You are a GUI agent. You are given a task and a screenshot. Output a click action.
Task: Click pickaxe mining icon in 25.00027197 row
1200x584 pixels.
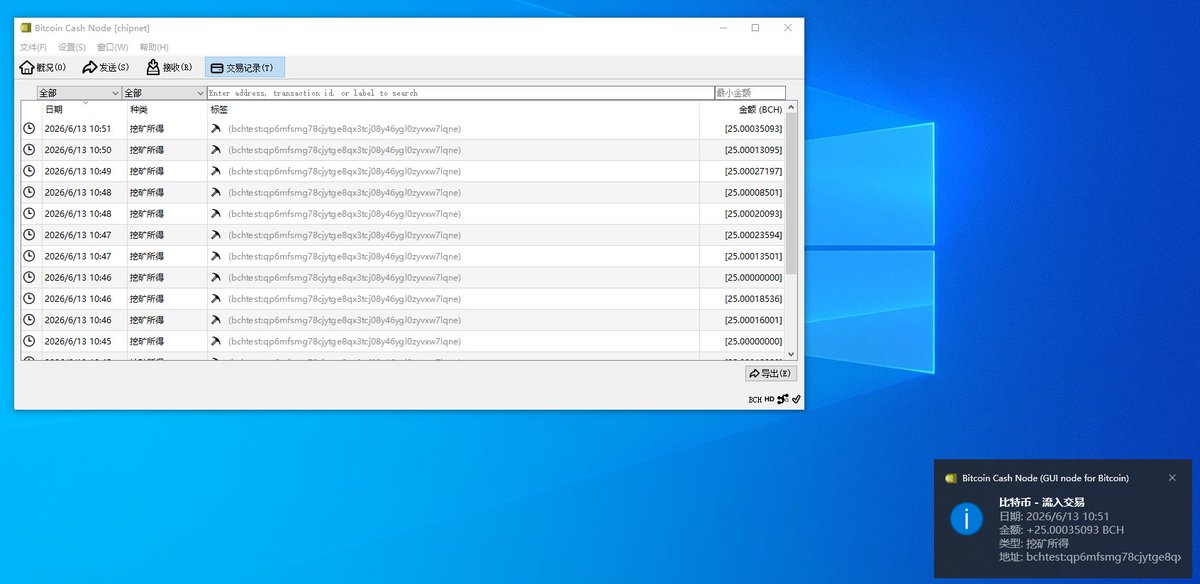point(215,171)
